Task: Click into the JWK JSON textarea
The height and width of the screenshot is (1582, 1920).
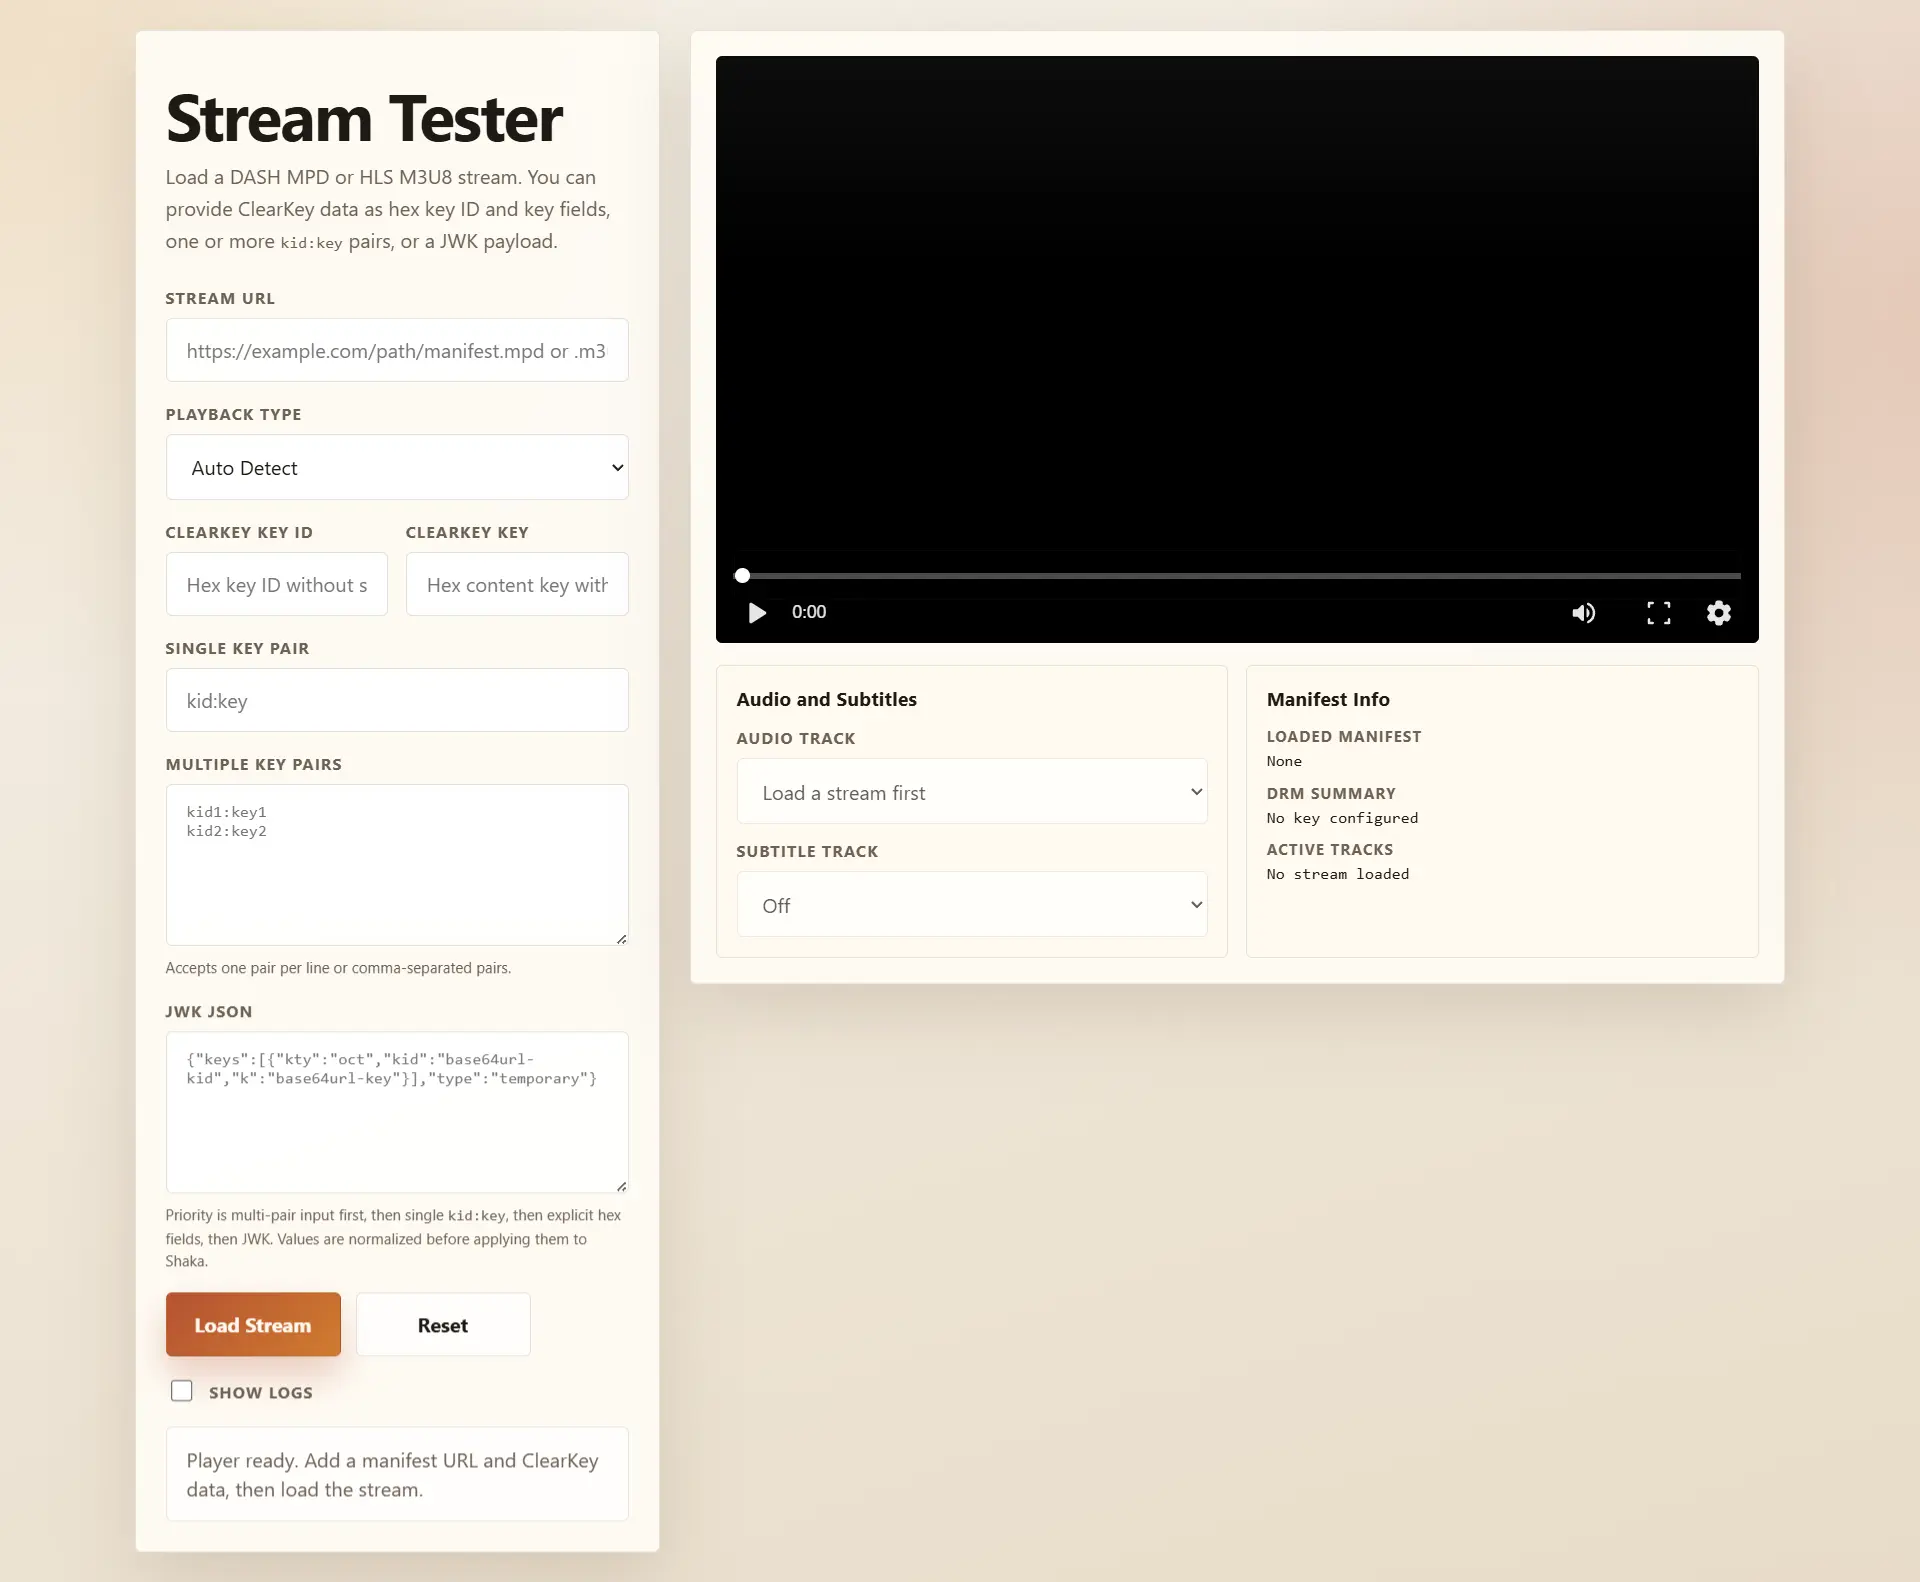Action: [397, 1112]
